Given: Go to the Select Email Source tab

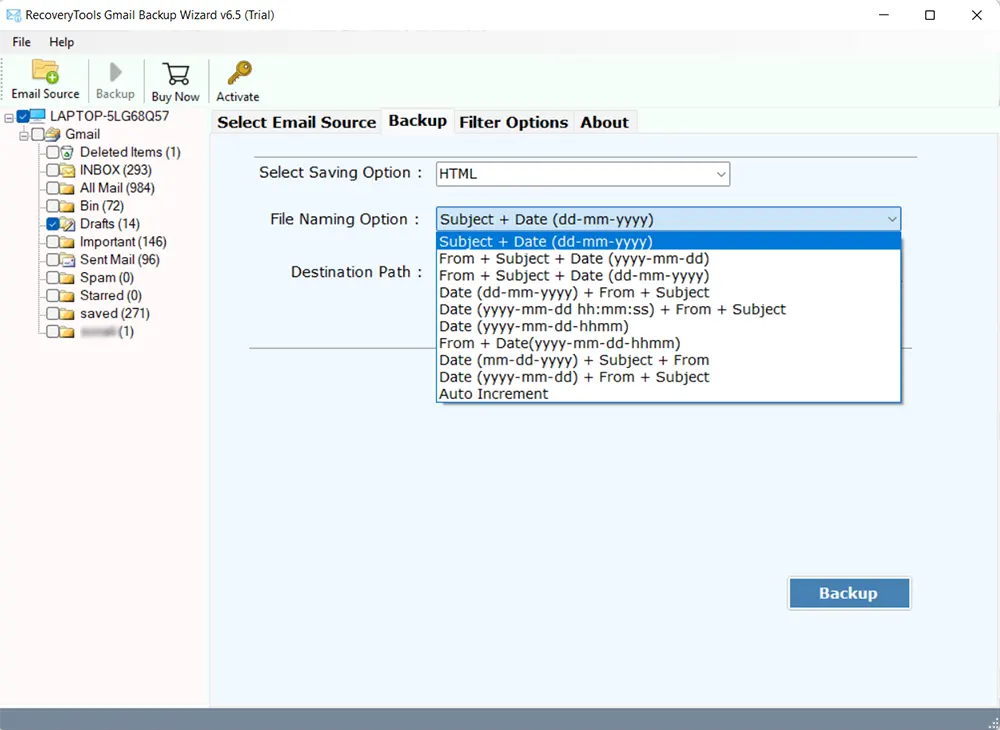Looking at the screenshot, I should (296, 122).
